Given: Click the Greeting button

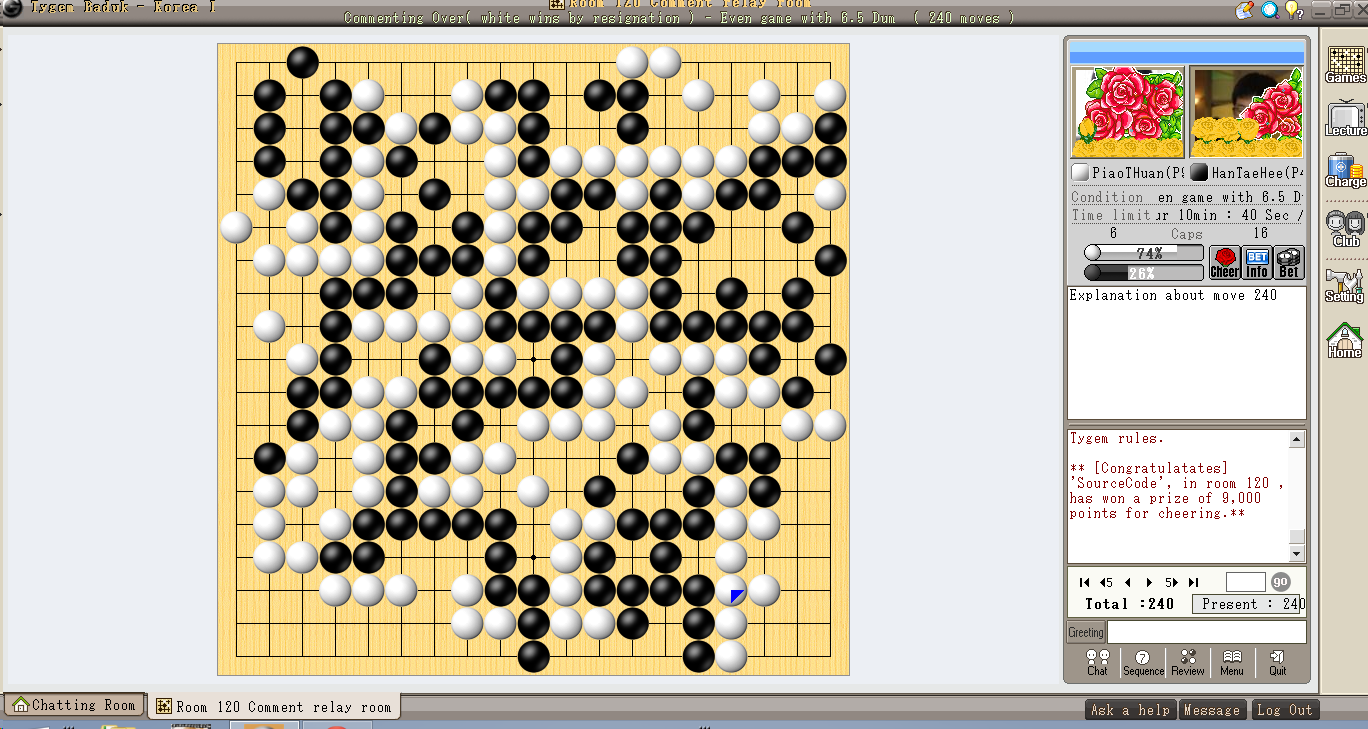Looking at the screenshot, I should pyautogui.click(x=1086, y=632).
